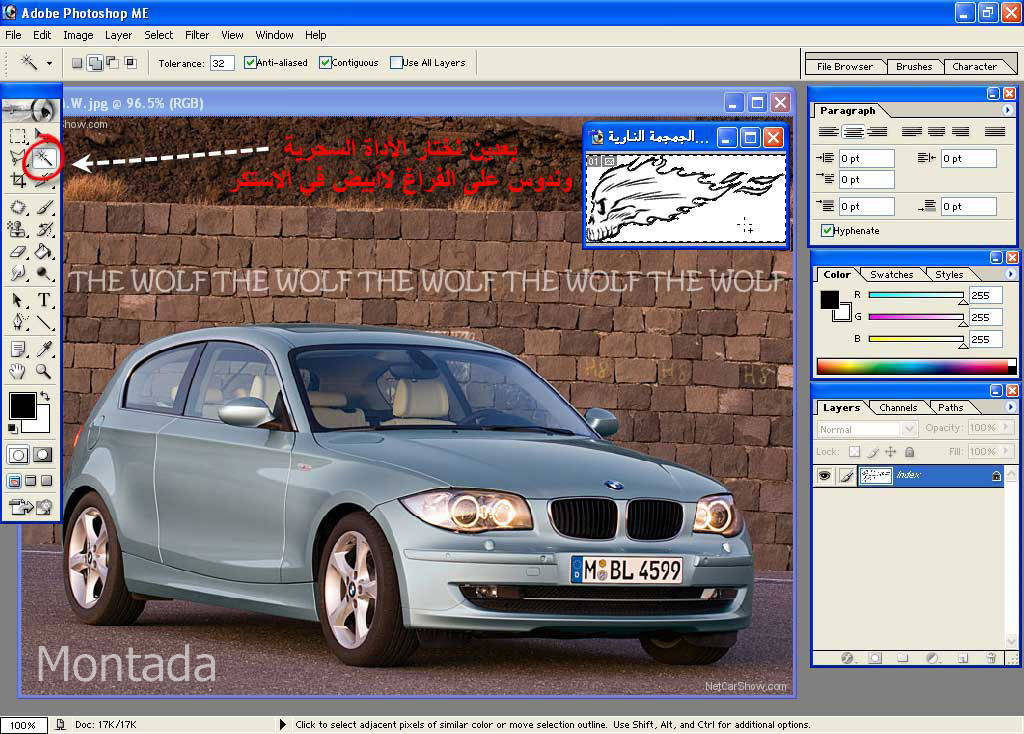Image resolution: width=1024 pixels, height=734 pixels.
Task: Toggle lock position icon
Action: click(891, 452)
